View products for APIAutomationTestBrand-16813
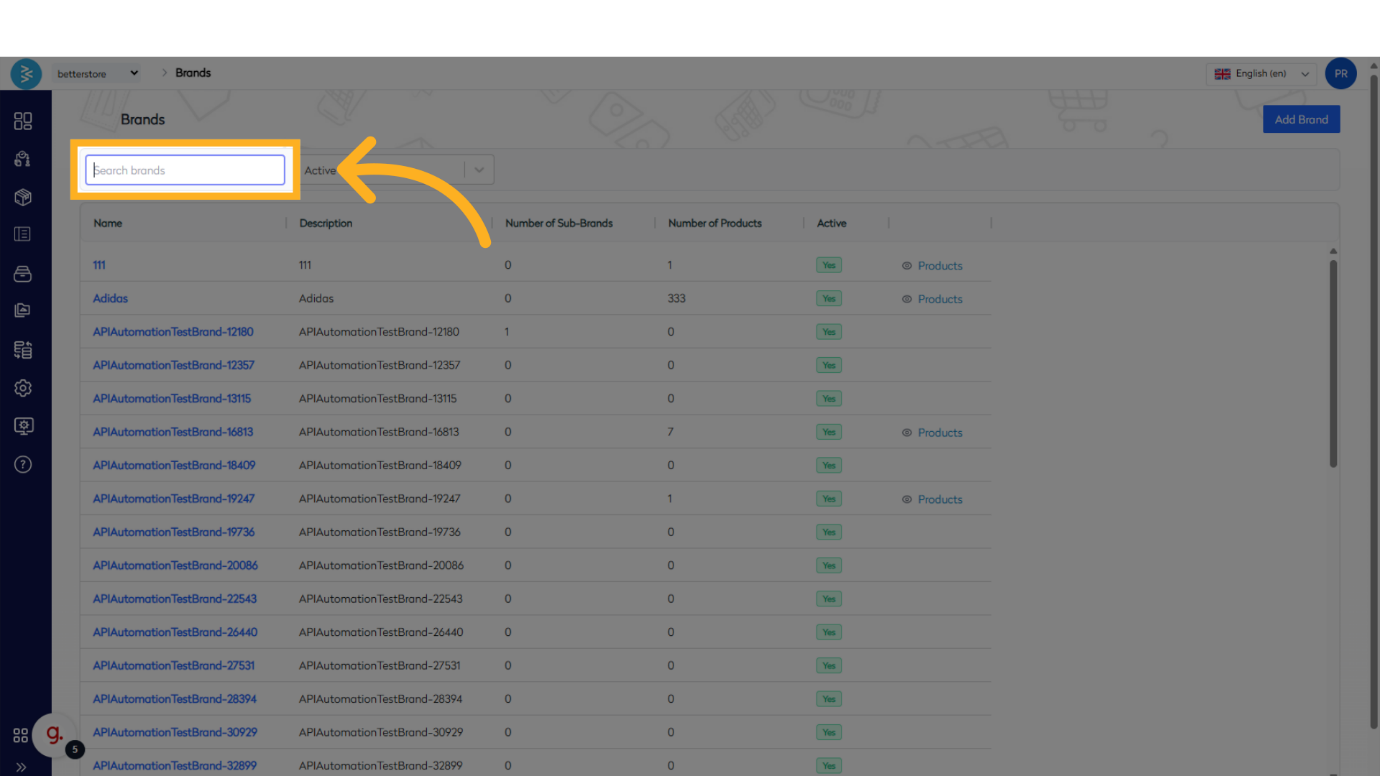Screen dimensions: 1380x776 [932, 433]
